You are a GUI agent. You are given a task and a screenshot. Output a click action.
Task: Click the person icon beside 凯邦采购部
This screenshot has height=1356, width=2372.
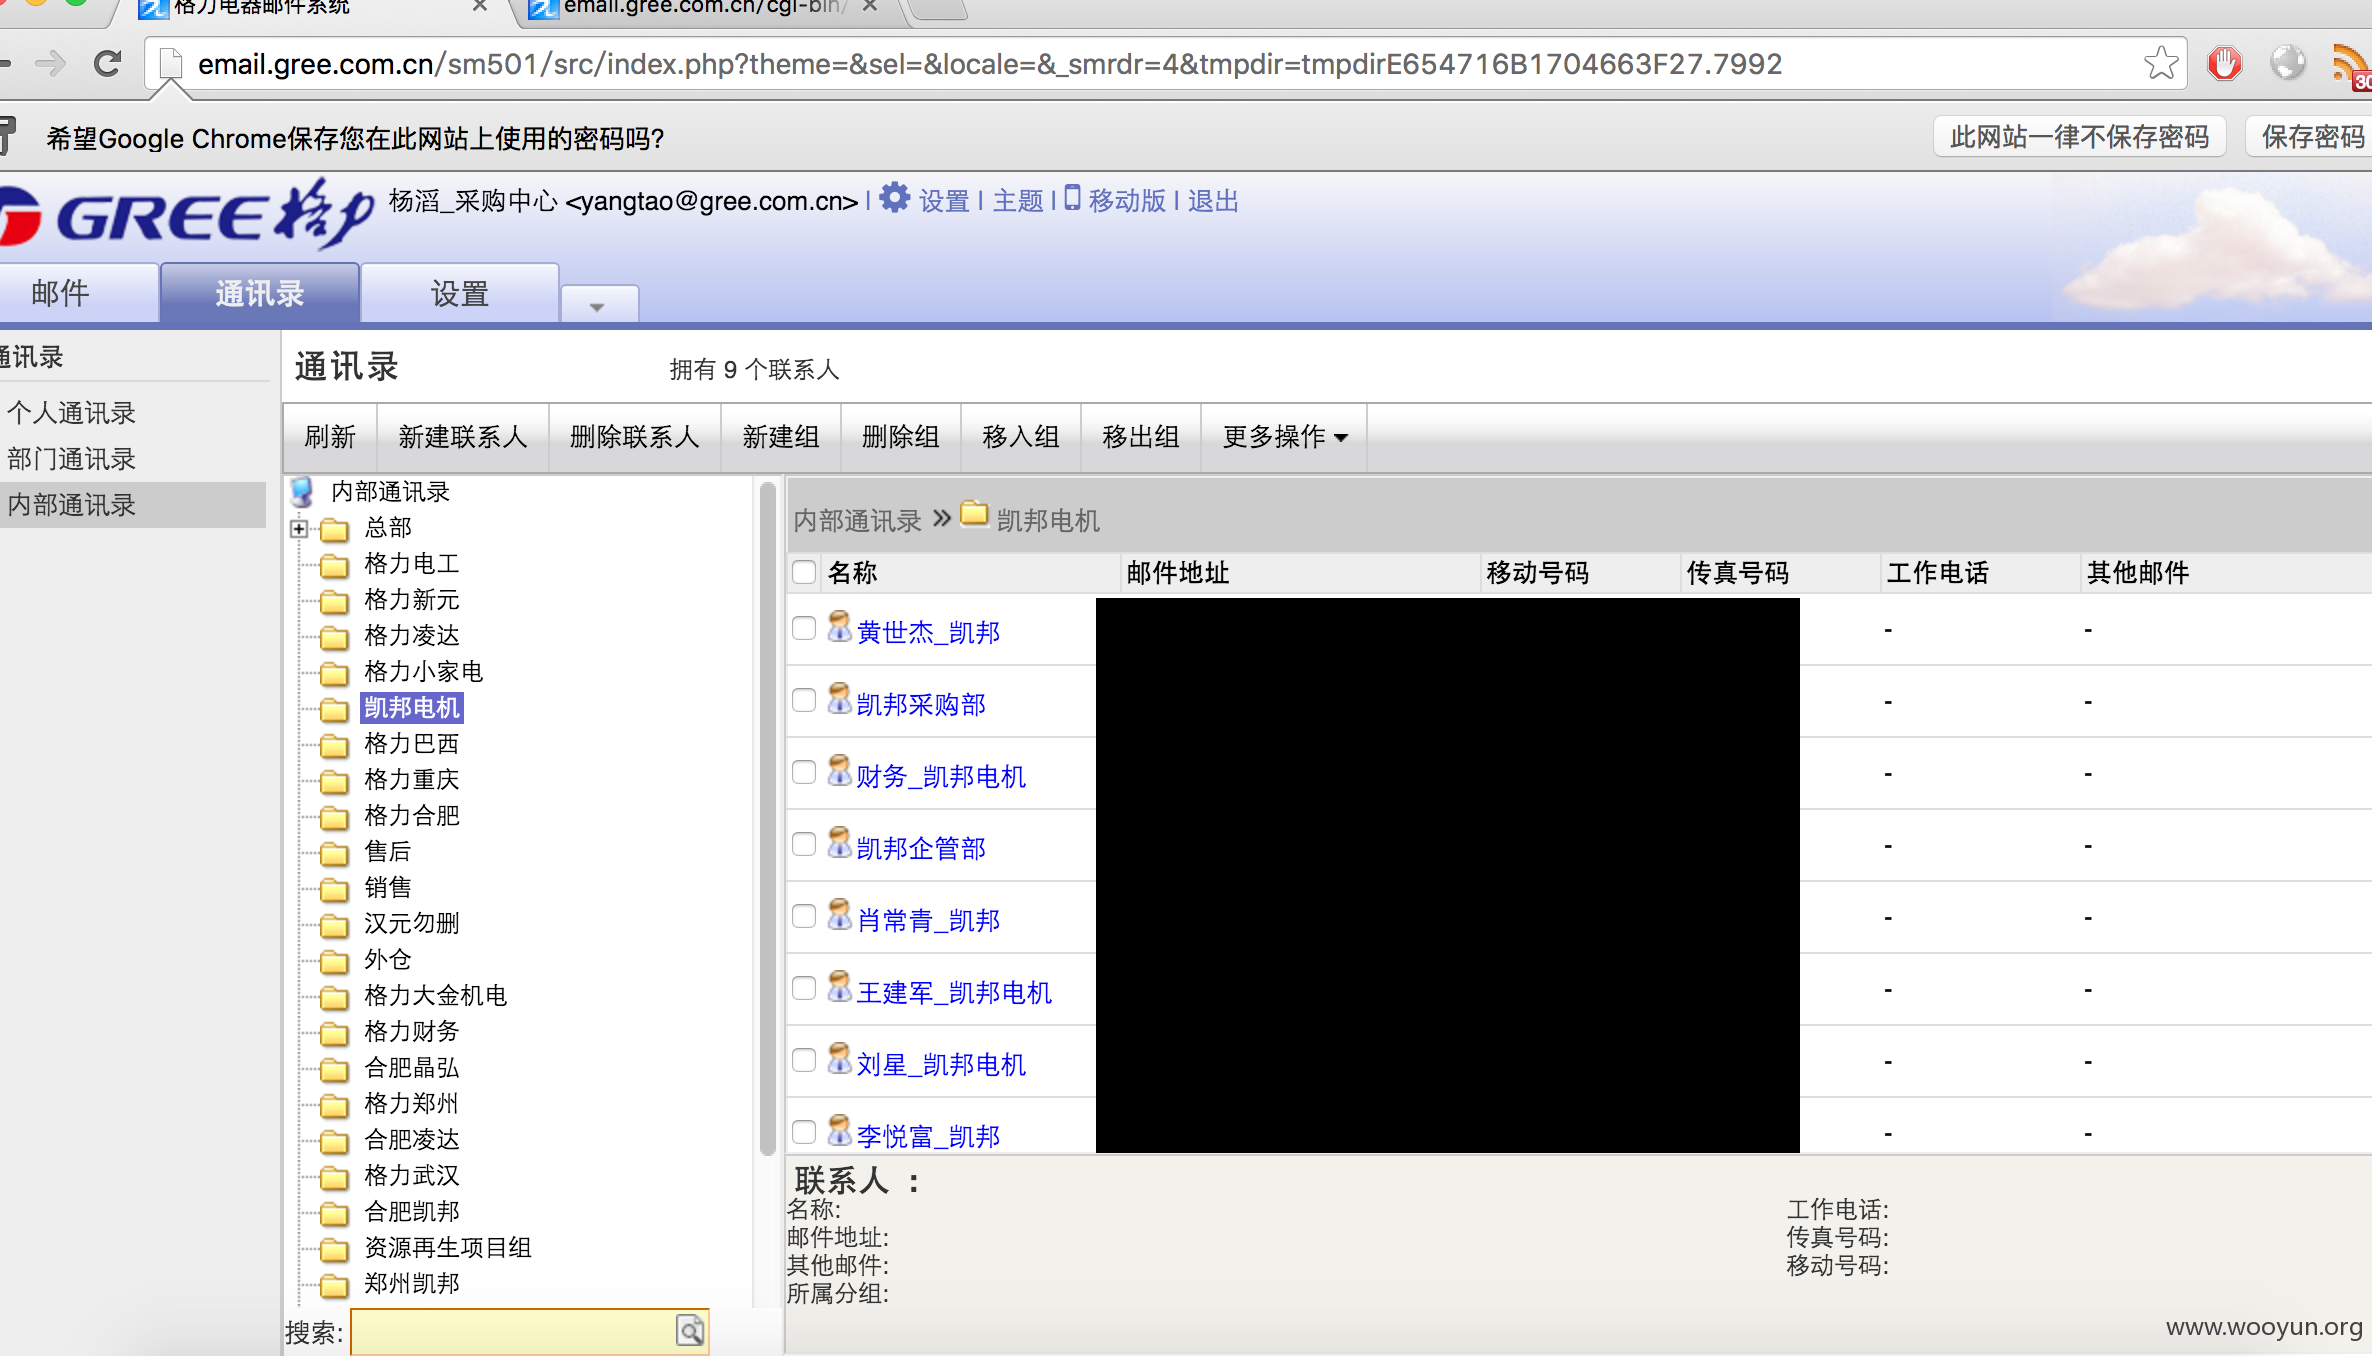839,699
